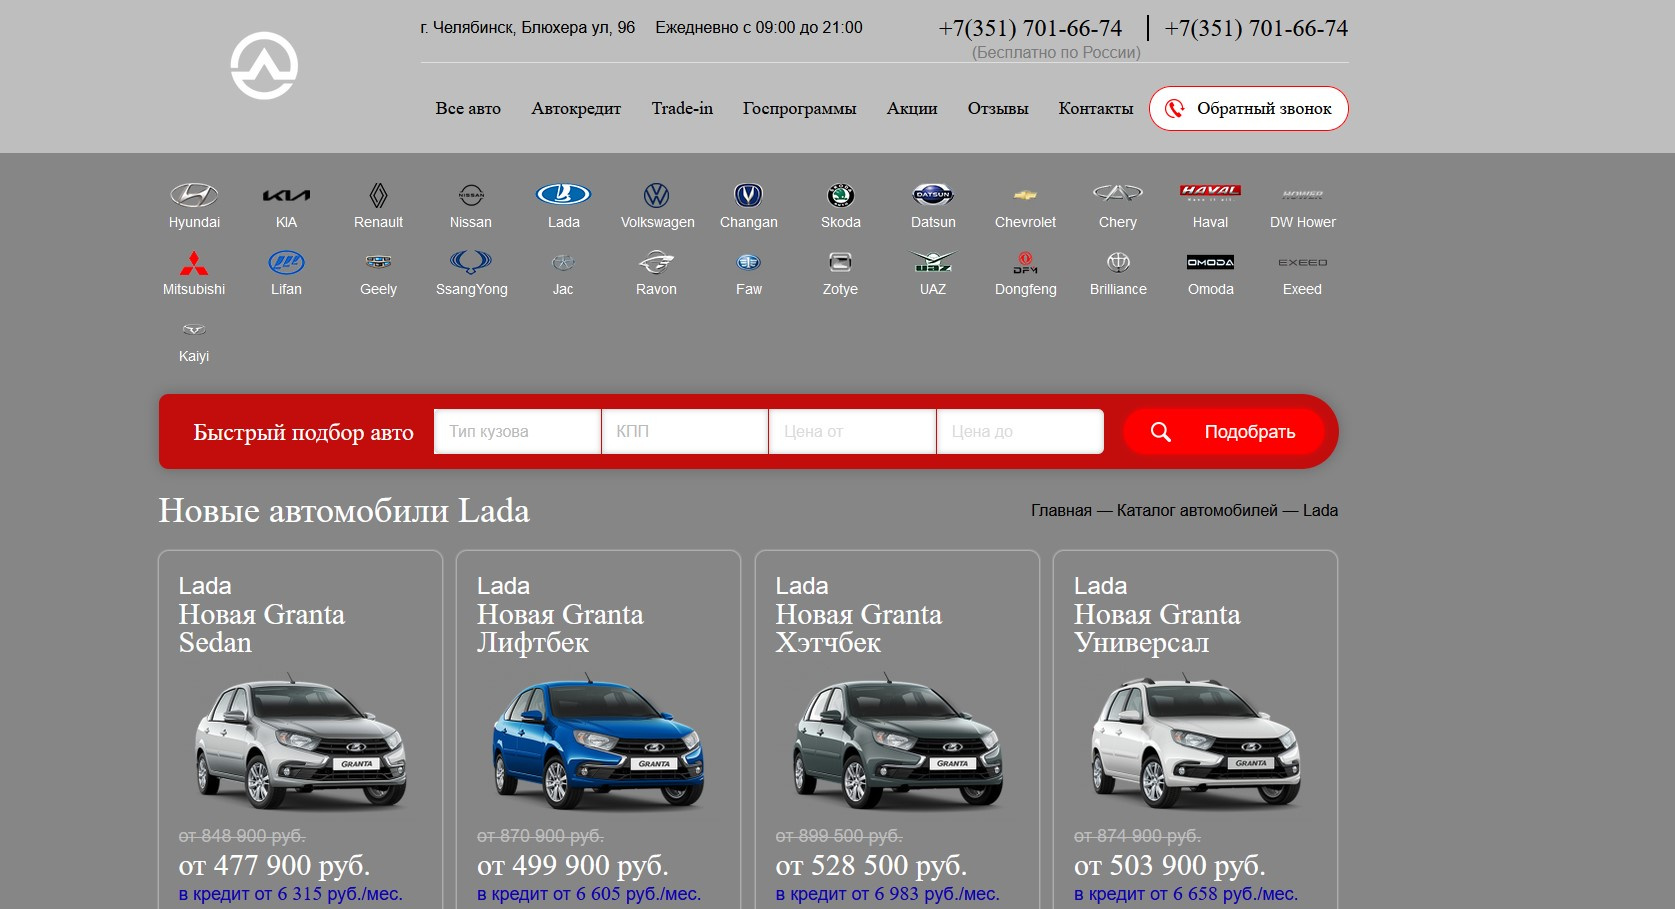The height and width of the screenshot is (909, 1675).
Task: Select the SsangYong brand icon
Action: (471, 262)
